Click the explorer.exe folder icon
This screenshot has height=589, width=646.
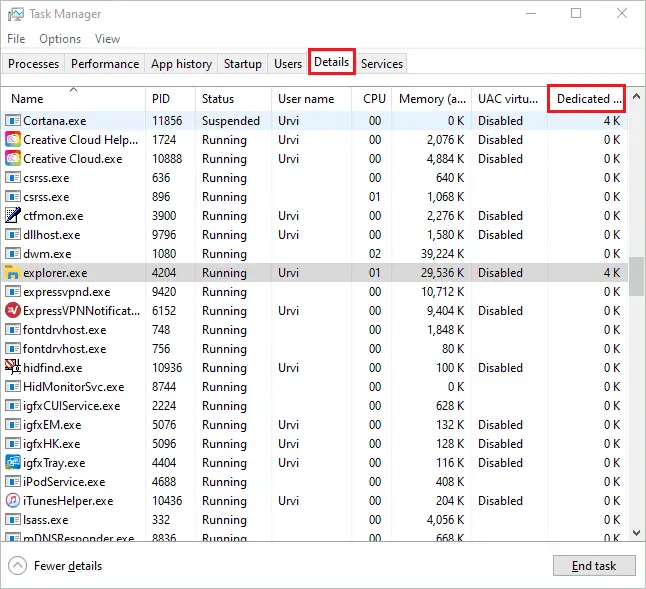pyautogui.click(x=12, y=273)
